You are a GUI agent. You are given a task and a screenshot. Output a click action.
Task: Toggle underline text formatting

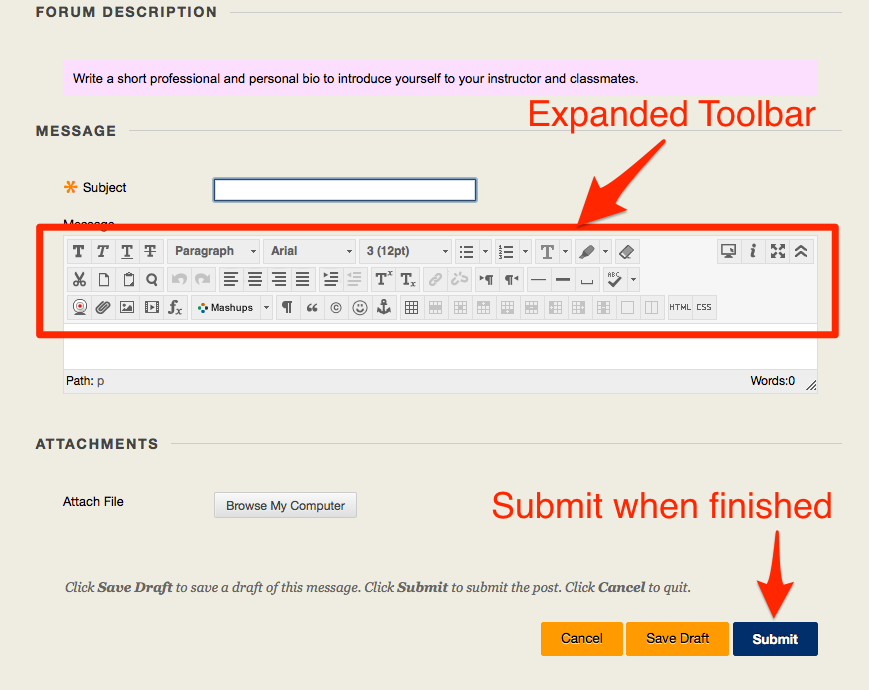[x=126, y=252]
